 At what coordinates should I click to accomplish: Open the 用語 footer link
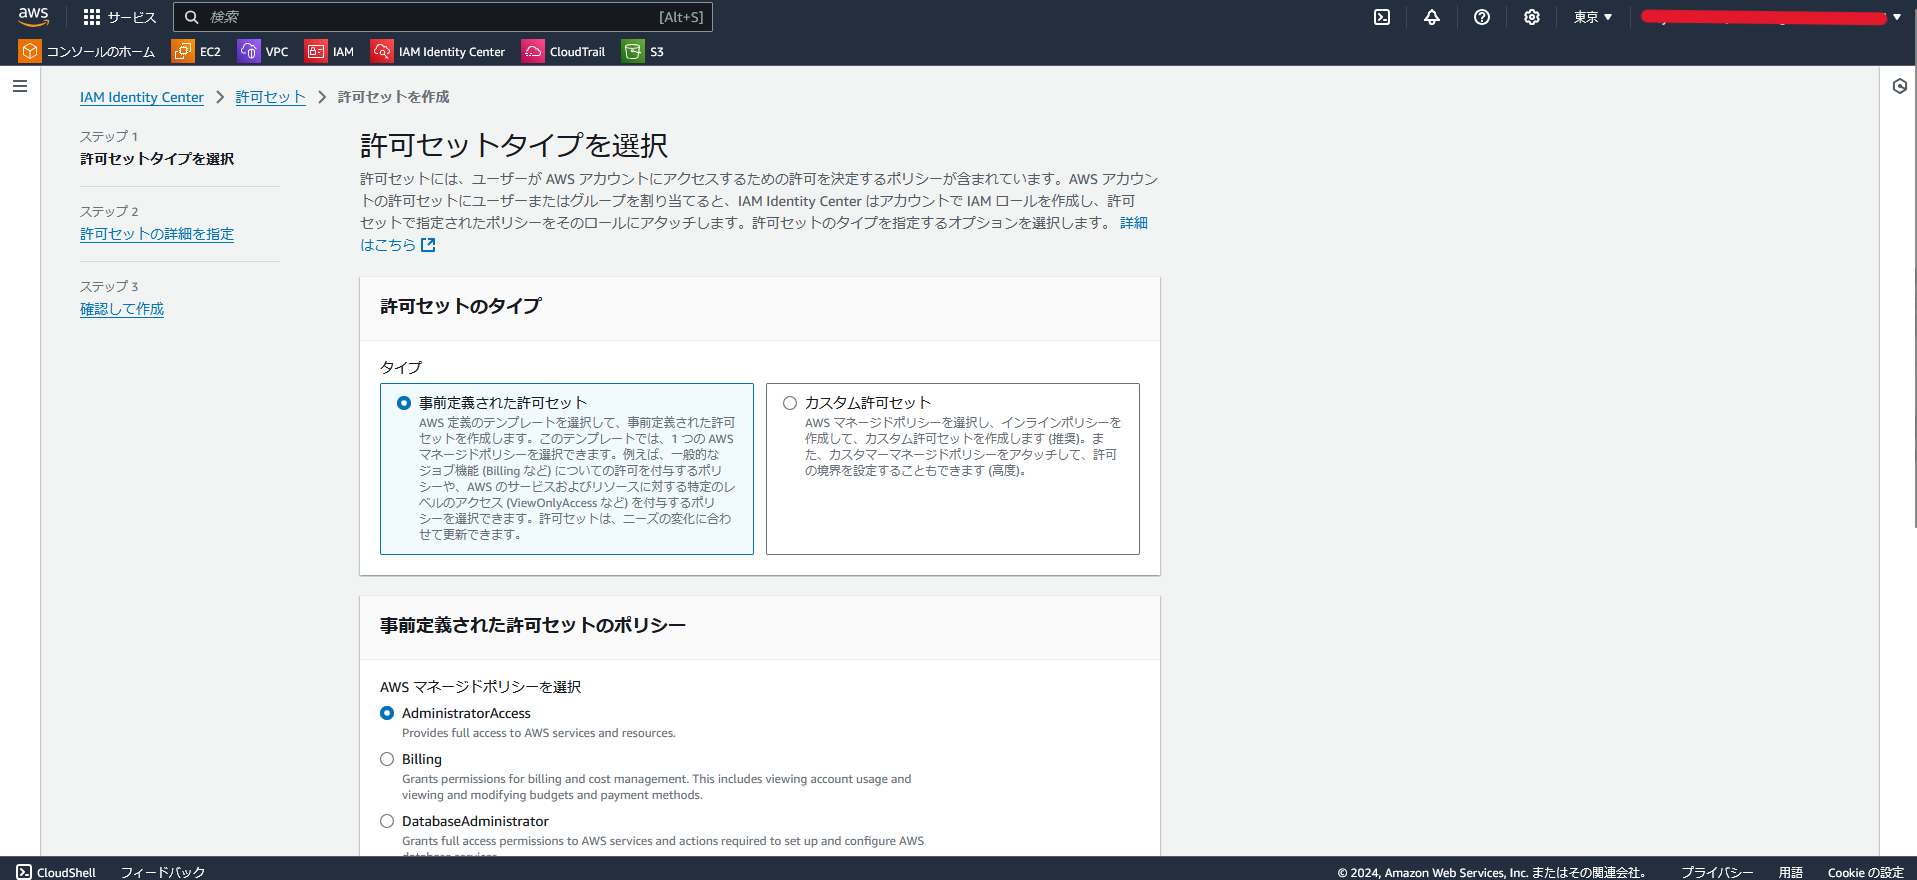click(x=1791, y=872)
